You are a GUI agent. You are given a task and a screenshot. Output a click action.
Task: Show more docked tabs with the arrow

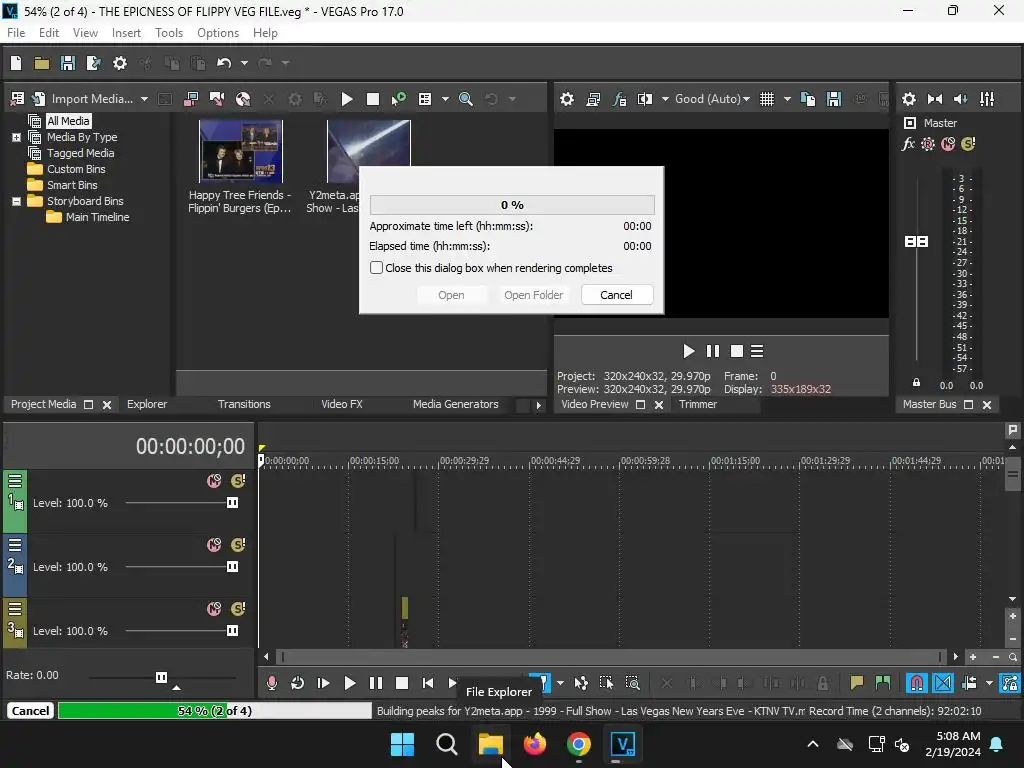[538, 405]
